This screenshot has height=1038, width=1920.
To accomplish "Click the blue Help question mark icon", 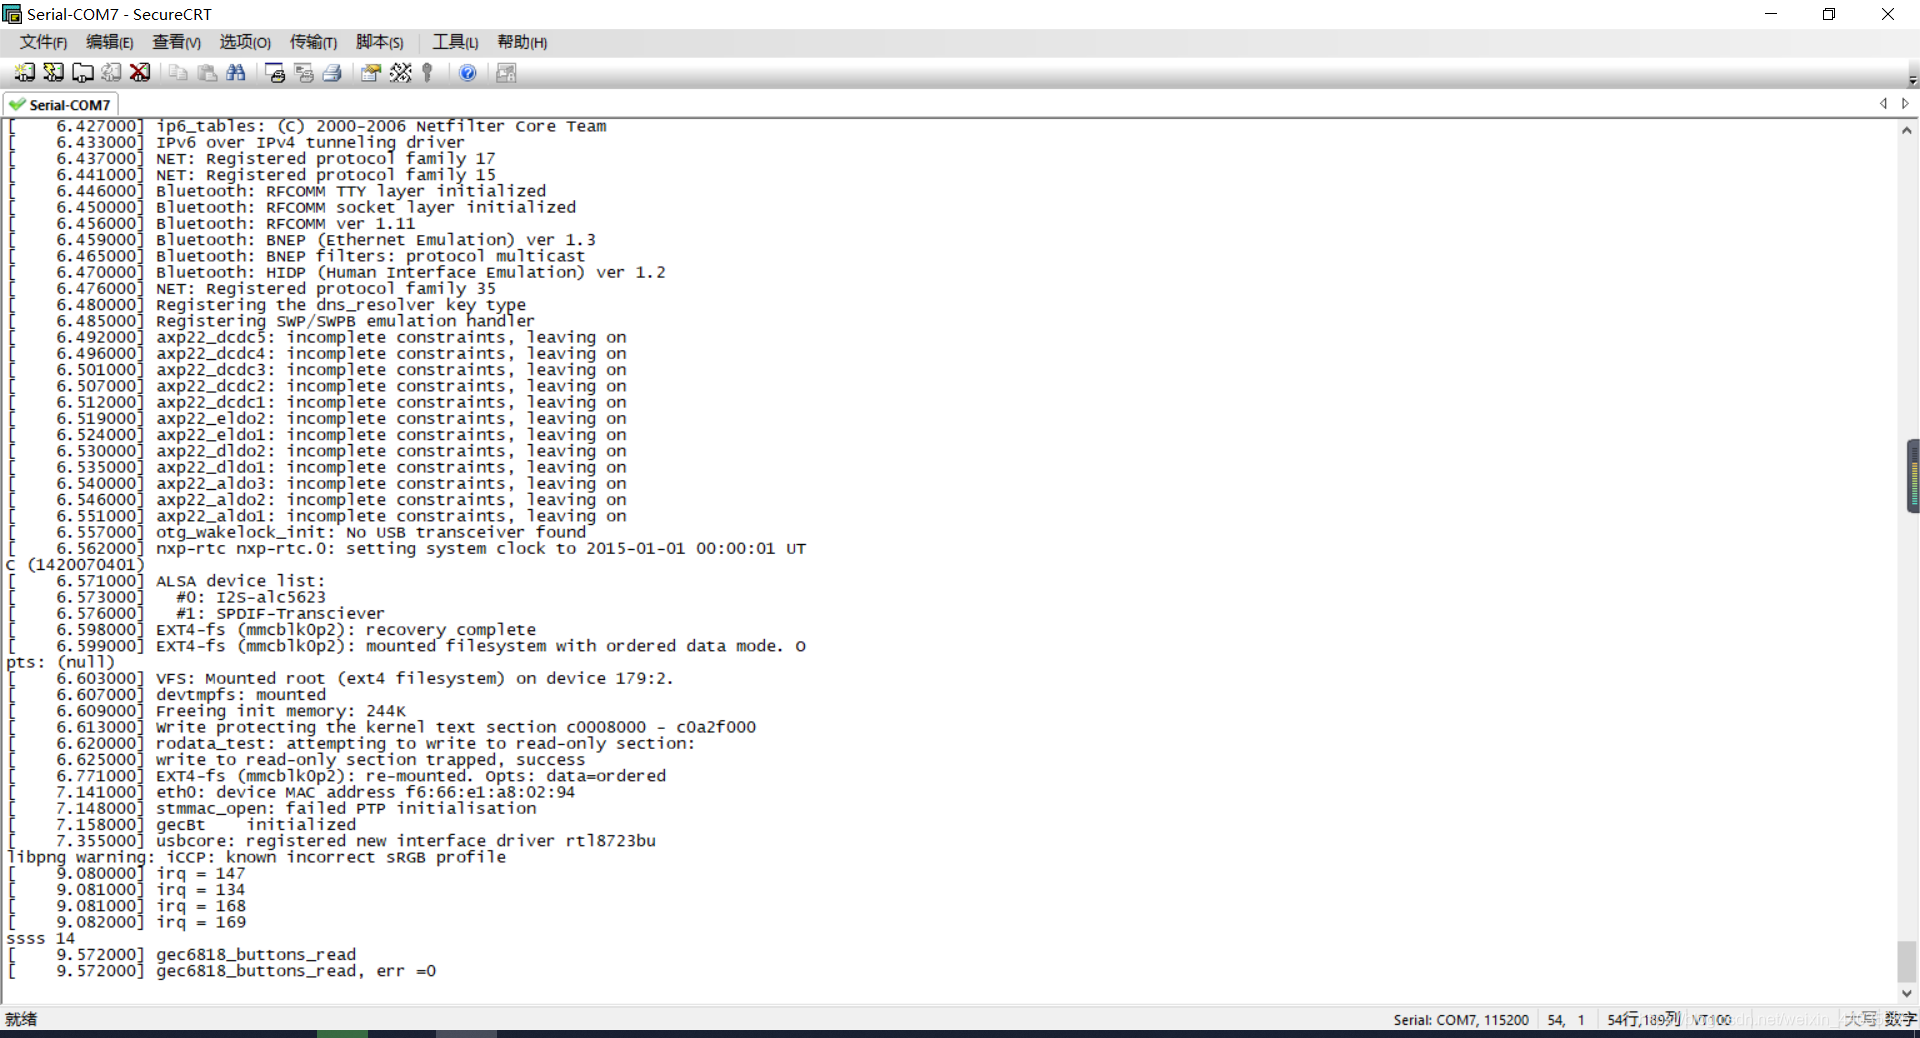I will pyautogui.click(x=467, y=72).
